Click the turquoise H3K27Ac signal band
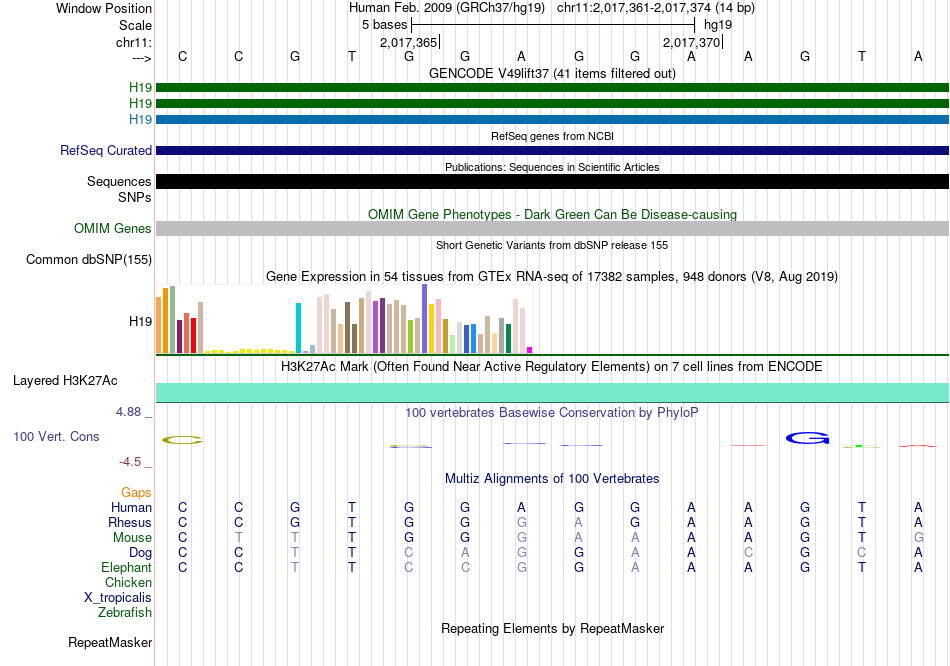Image resolution: width=950 pixels, height=666 pixels. pos(552,392)
